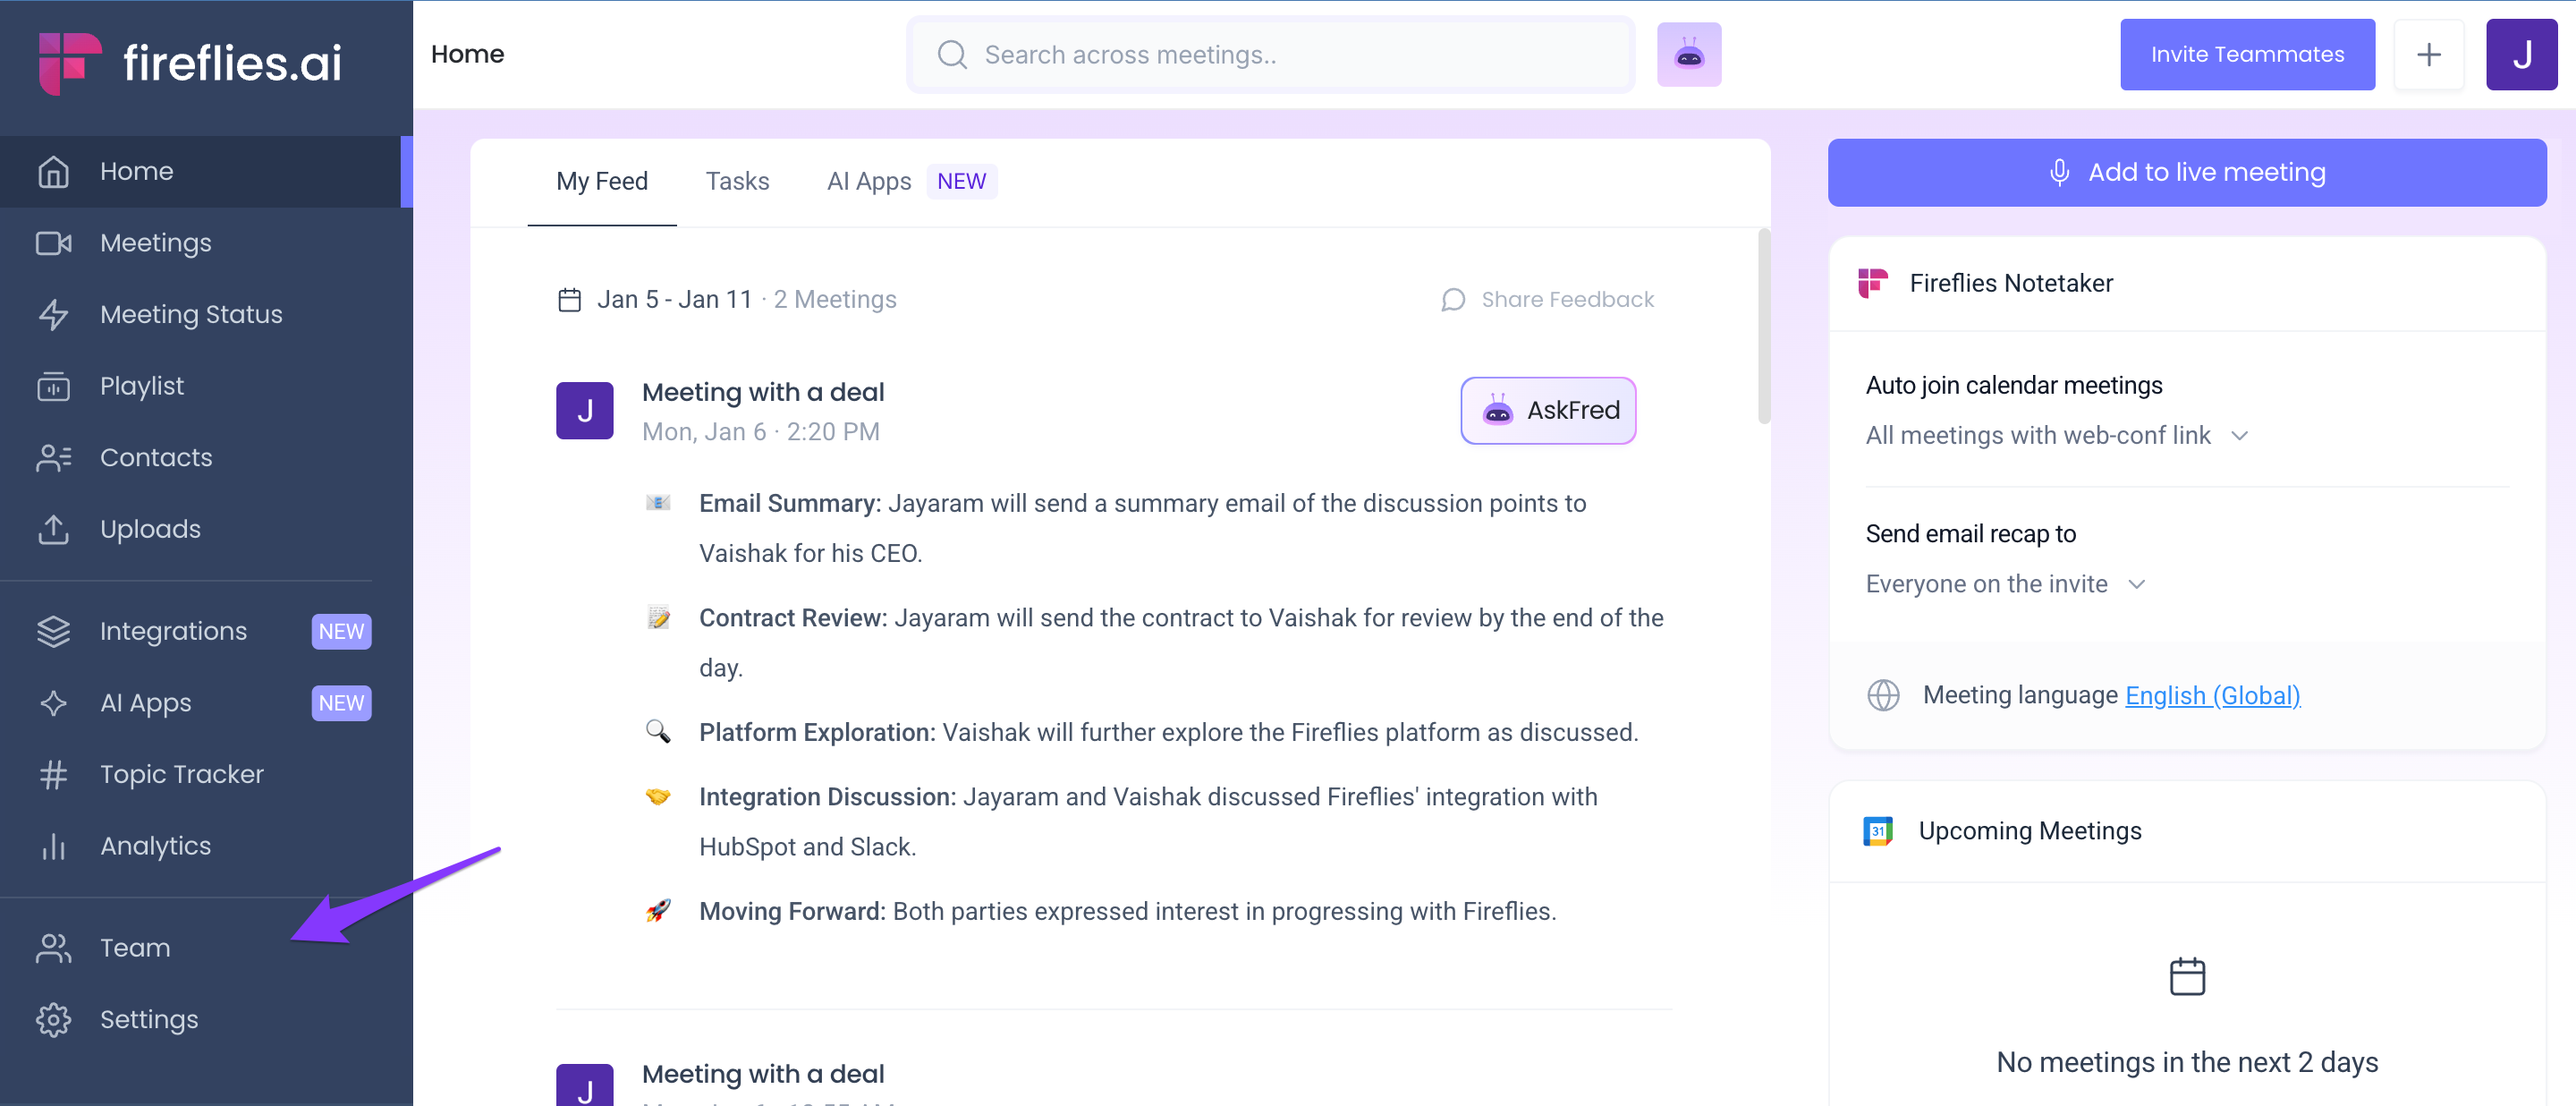Click the 'Mon, Jan 6 · 2:20 PM' timestamp
Screen dimensions: 2576x1106
coord(760,431)
